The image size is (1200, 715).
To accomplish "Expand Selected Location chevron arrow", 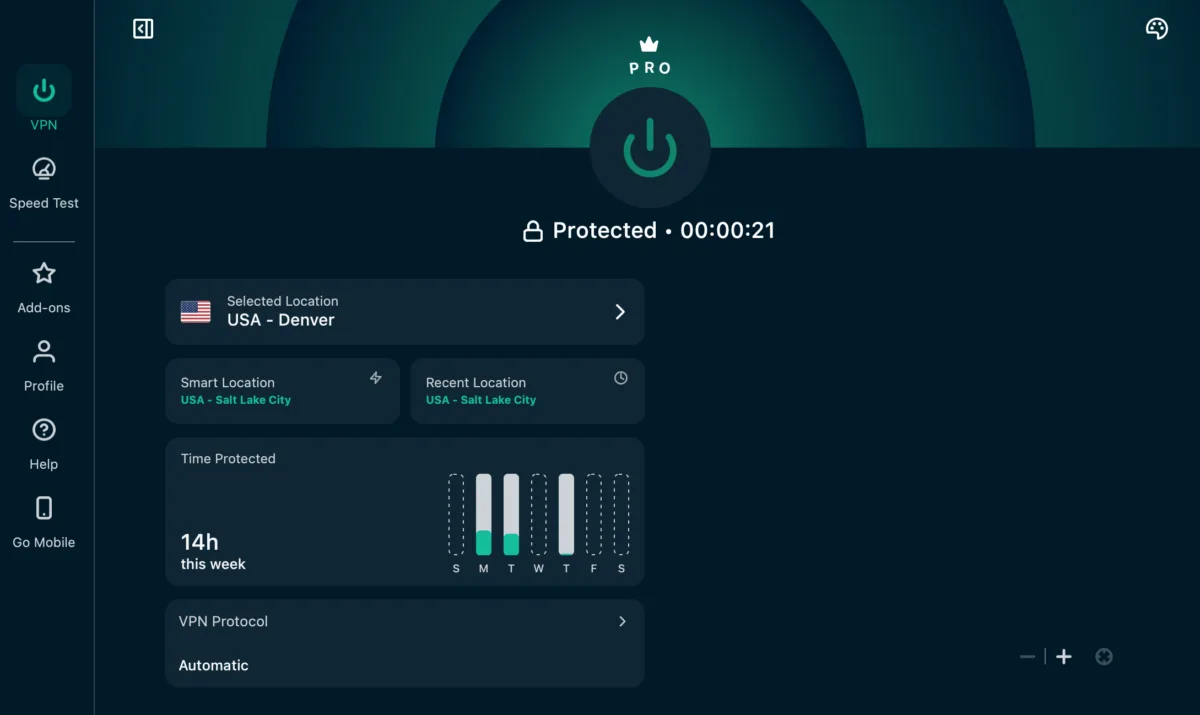I will coord(620,311).
